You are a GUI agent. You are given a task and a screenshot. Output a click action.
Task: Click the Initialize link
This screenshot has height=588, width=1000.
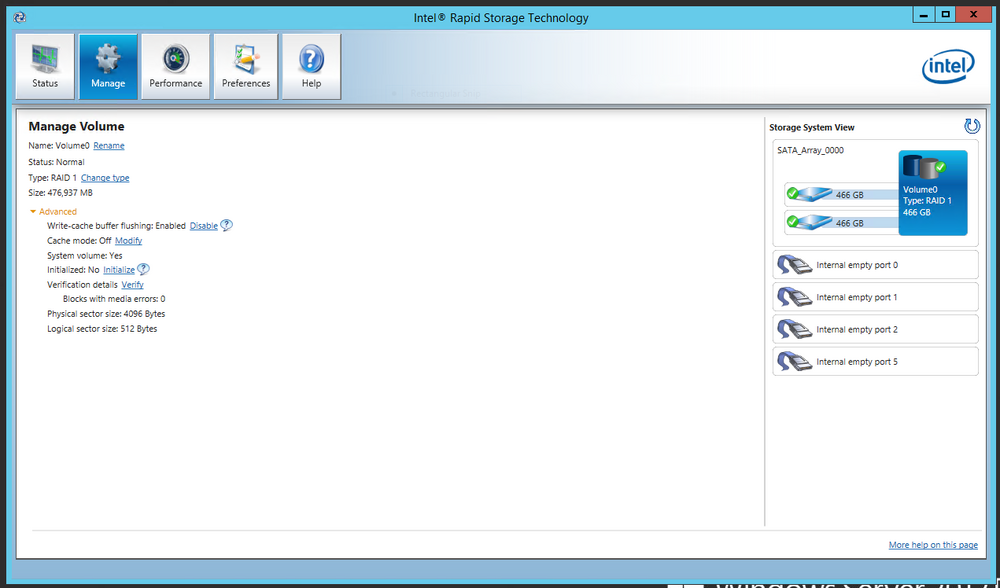pyautogui.click(x=119, y=270)
